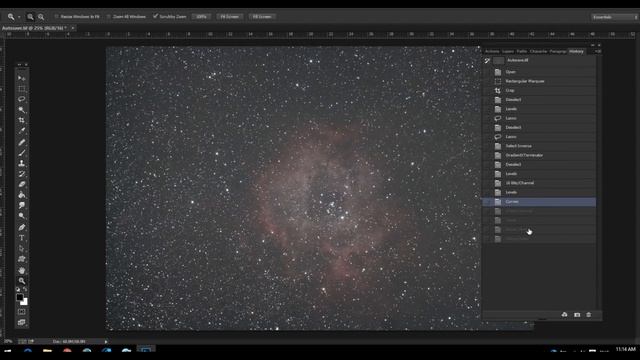Expand status bar info arrow
This screenshot has height=360, width=640.
tap(106, 342)
